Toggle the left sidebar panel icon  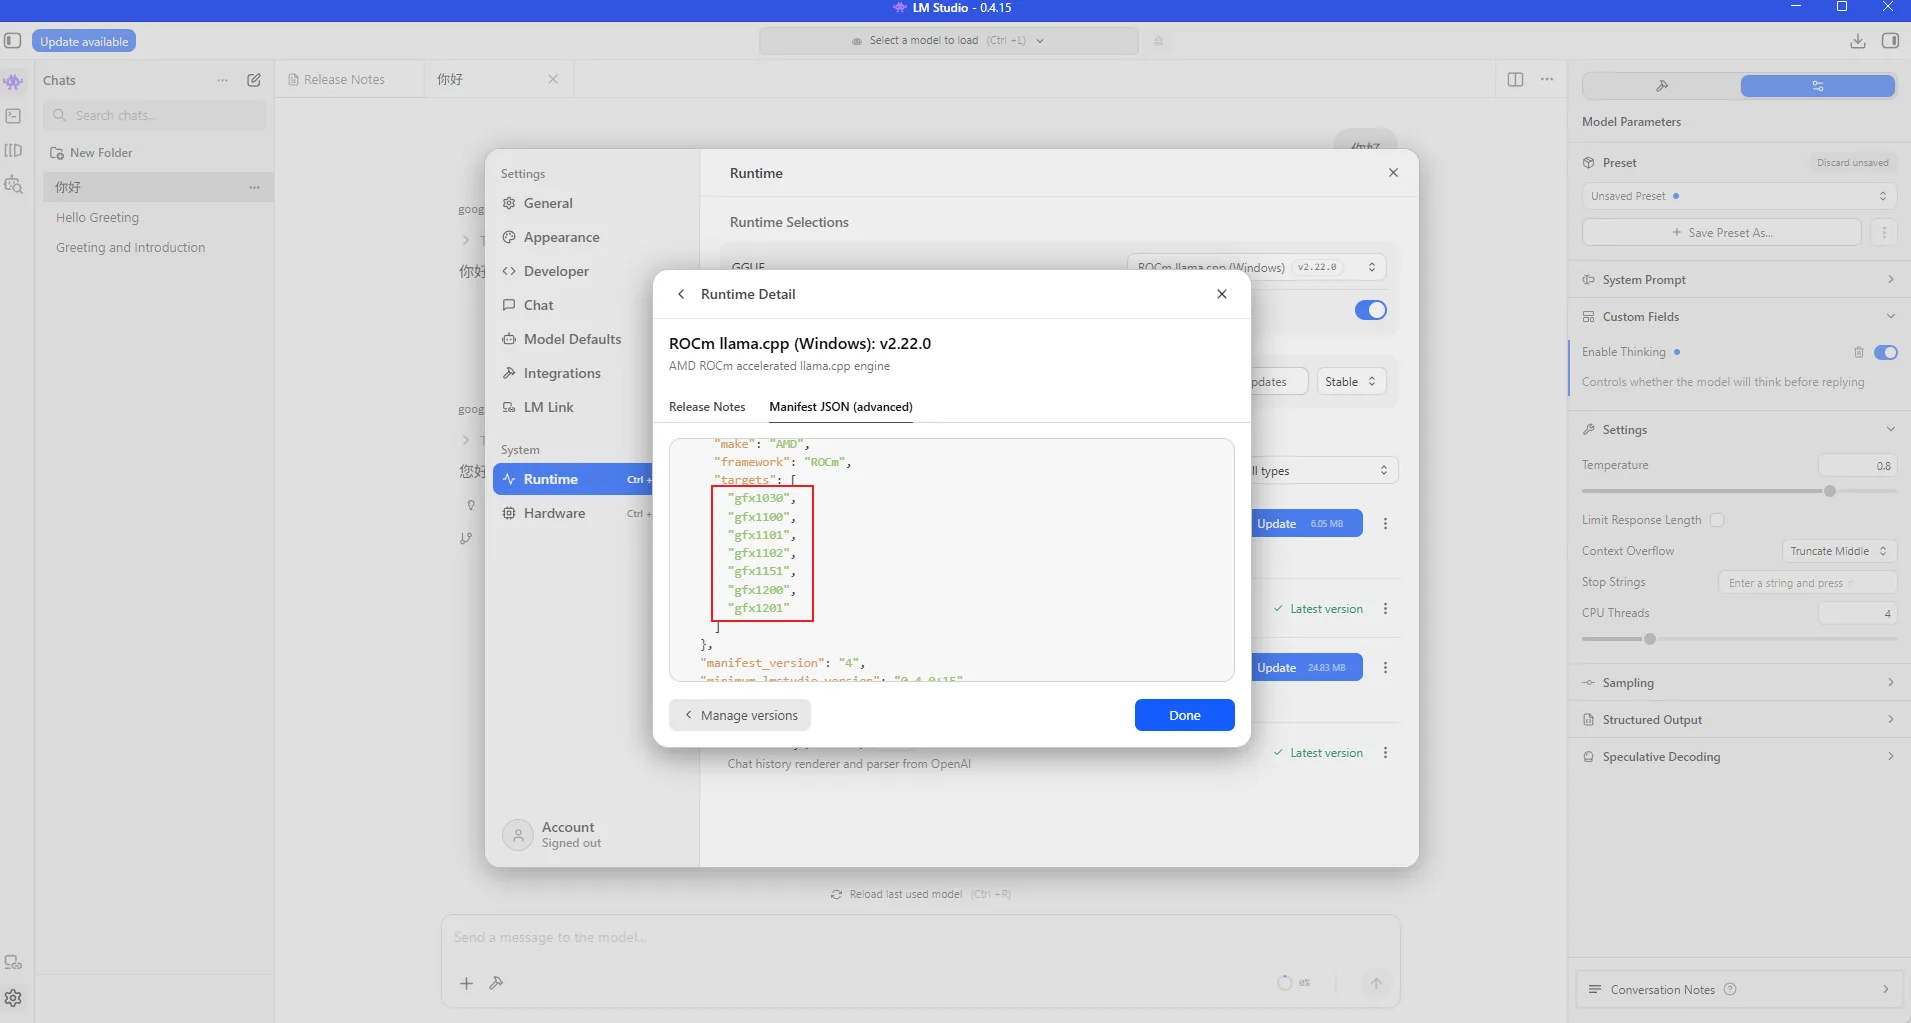[13, 41]
